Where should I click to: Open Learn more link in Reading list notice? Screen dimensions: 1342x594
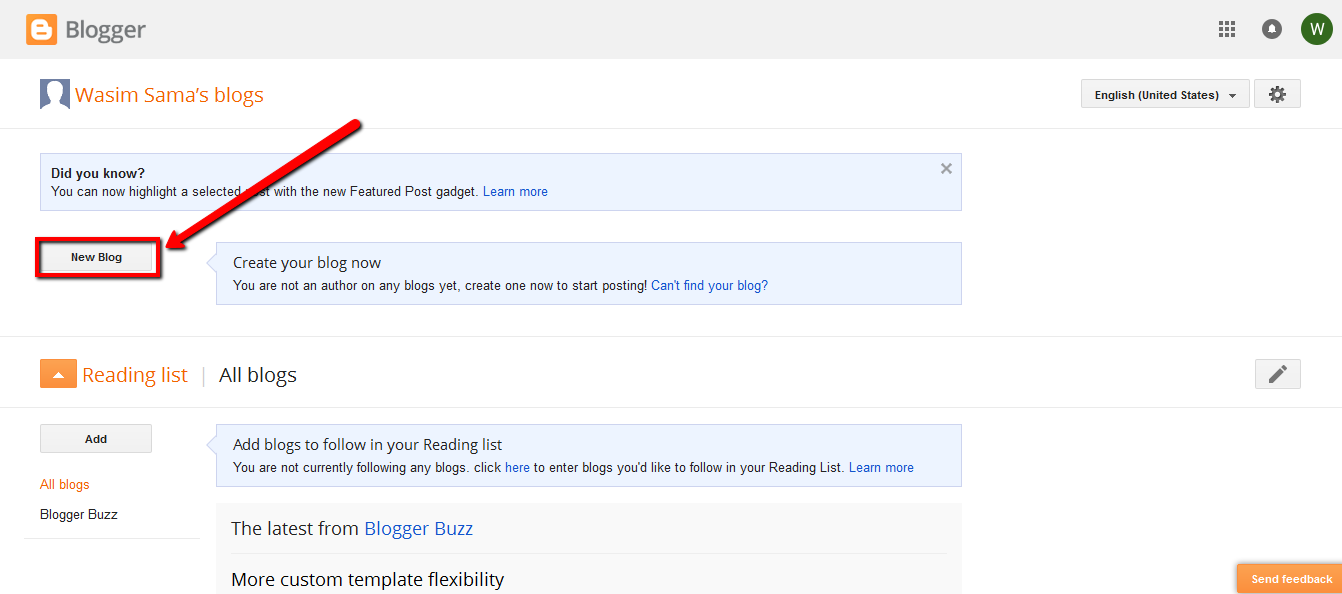pyautogui.click(x=881, y=467)
